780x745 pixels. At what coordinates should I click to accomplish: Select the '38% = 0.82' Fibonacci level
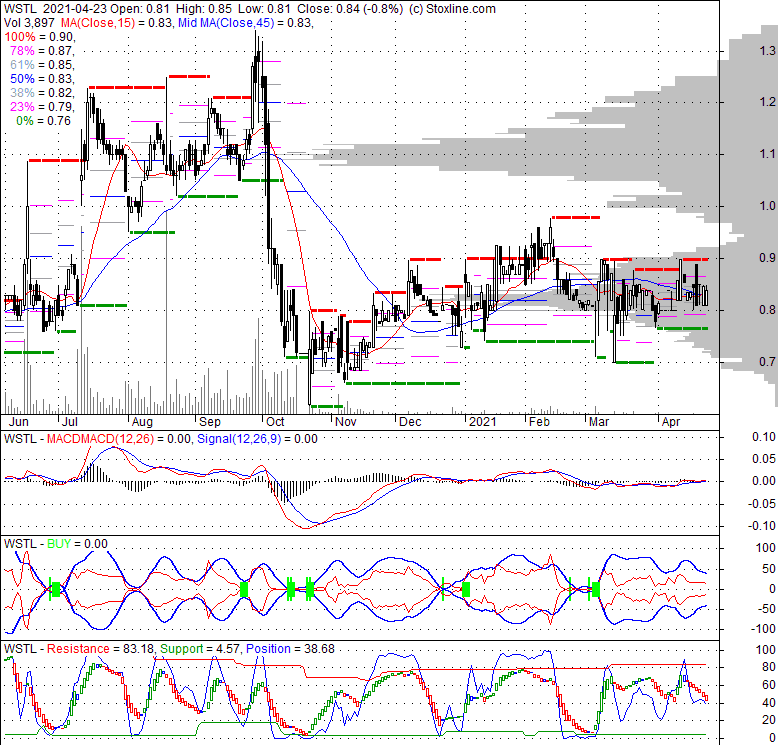pyautogui.click(x=42, y=93)
